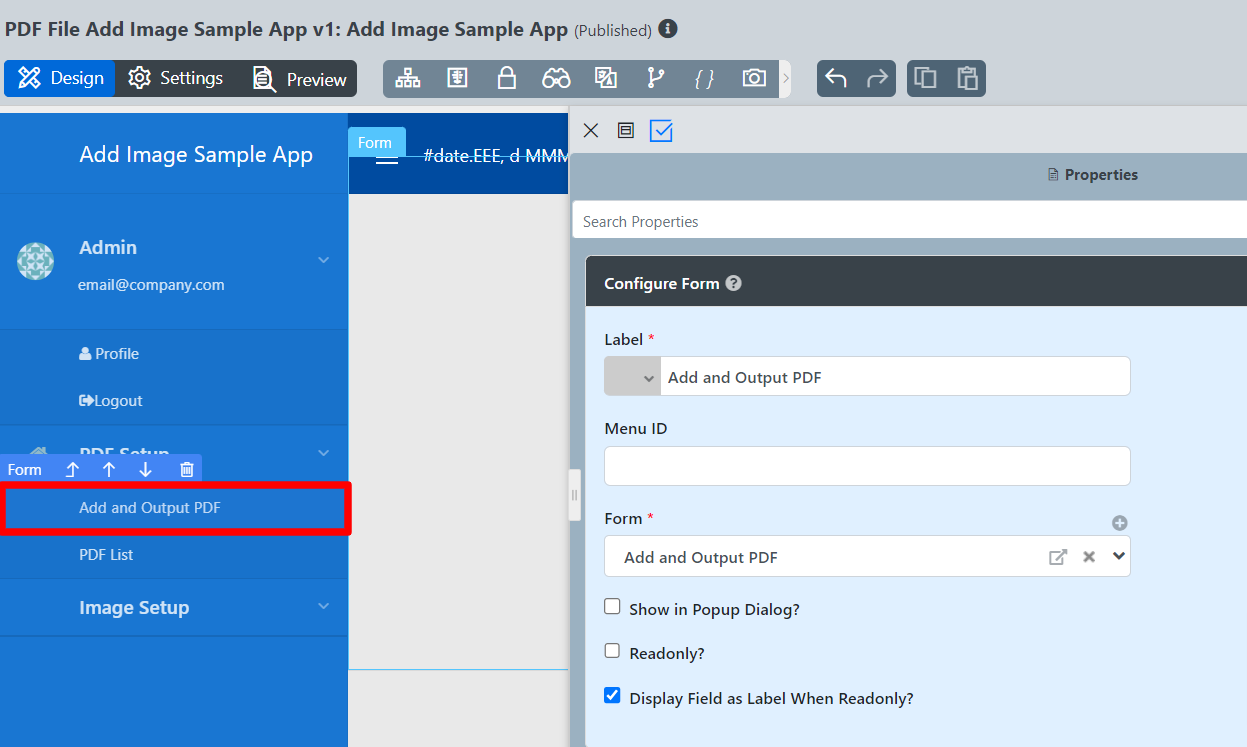Click the undo arrow icon

point(836,78)
